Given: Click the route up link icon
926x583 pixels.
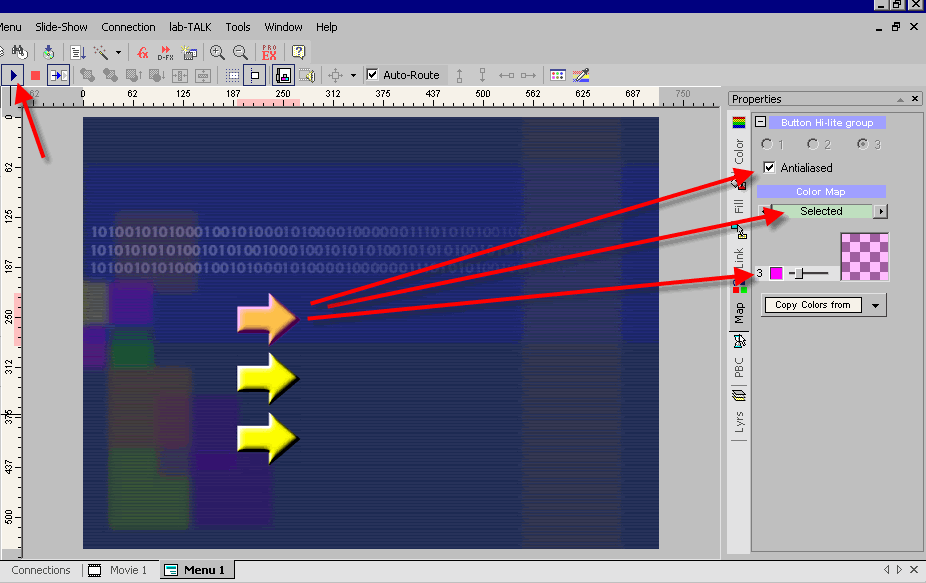Looking at the screenshot, I should pos(459,76).
